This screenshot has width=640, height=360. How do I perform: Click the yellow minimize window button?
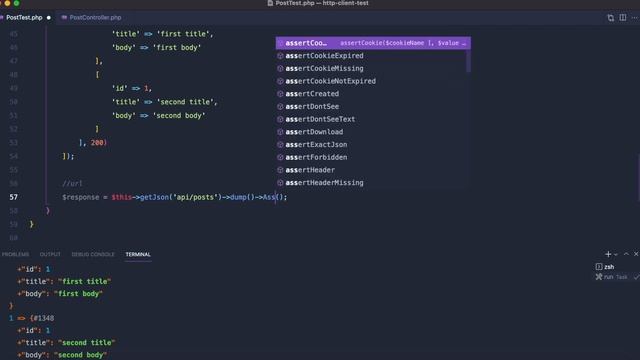tap(7, 3)
